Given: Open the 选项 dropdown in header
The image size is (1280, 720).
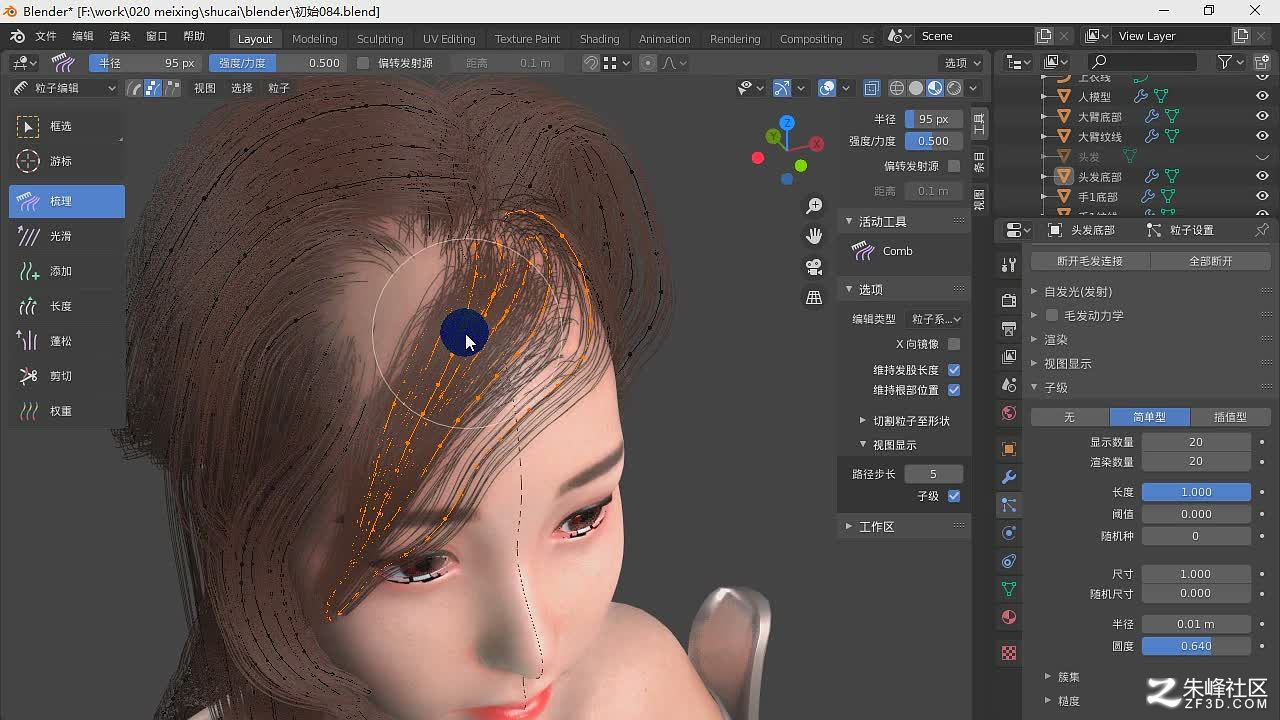Looking at the screenshot, I should (963, 63).
